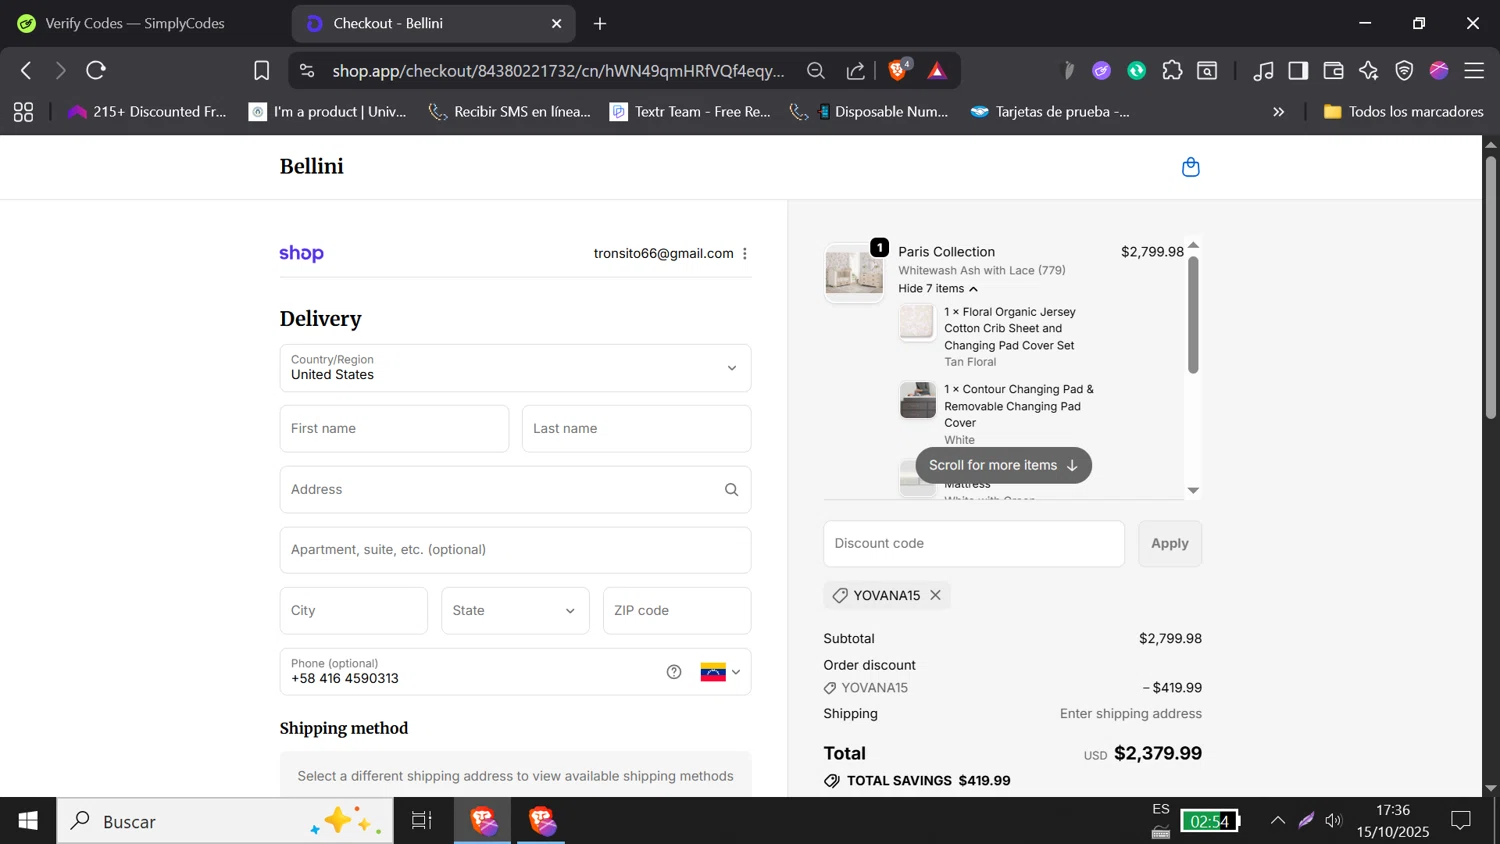This screenshot has height=844, width=1500.
Task: Focus the ZIP code field
Action: point(677,611)
